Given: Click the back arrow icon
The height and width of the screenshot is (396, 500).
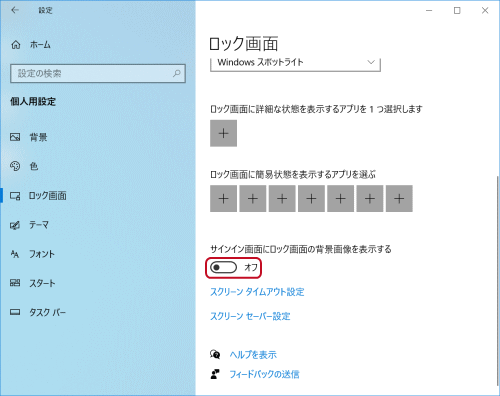Looking at the screenshot, I should tap(15, 10).
